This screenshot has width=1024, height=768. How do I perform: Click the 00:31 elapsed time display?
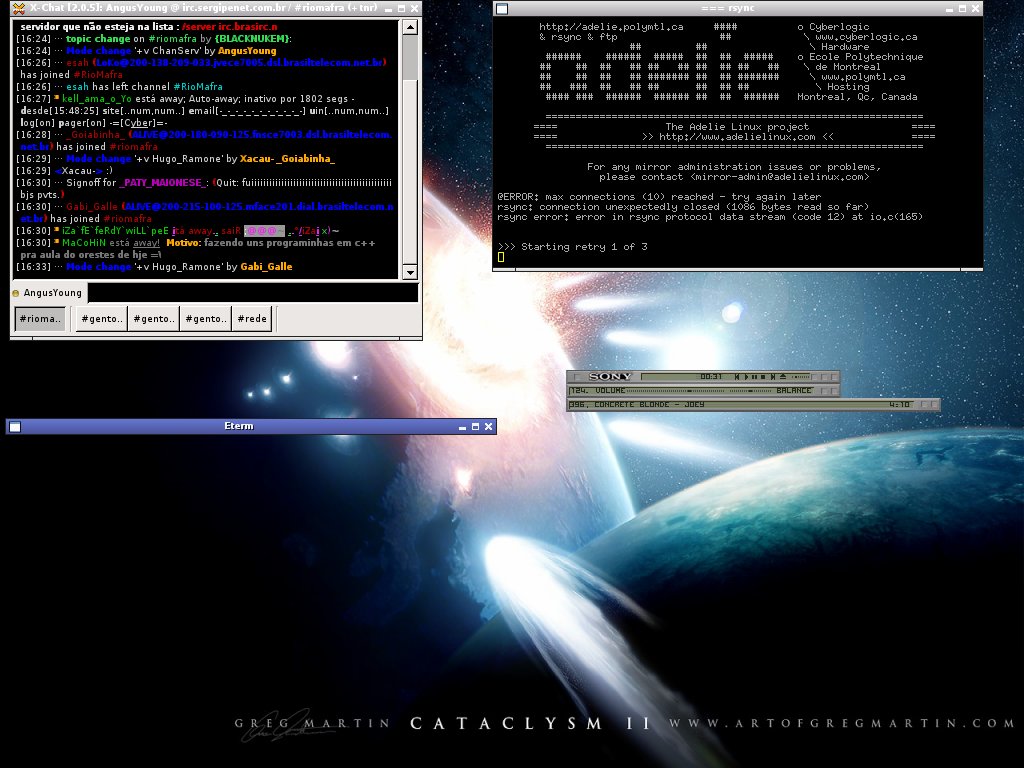(711, 377)
